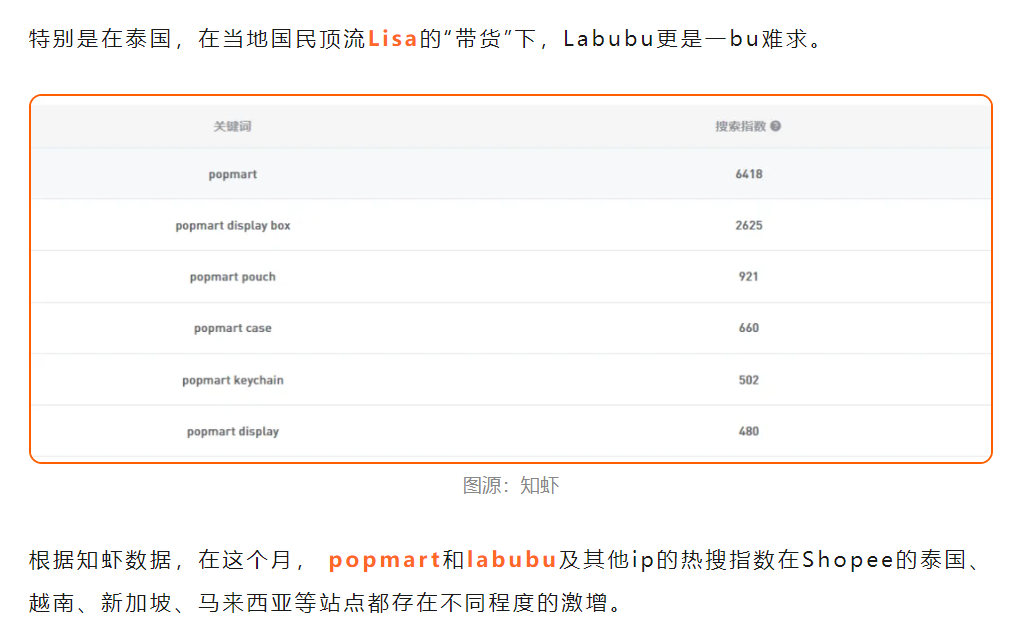Viewport: 1023px width, 637px height.
Task: Select the "popmart case" keyword
Action: 232,328
